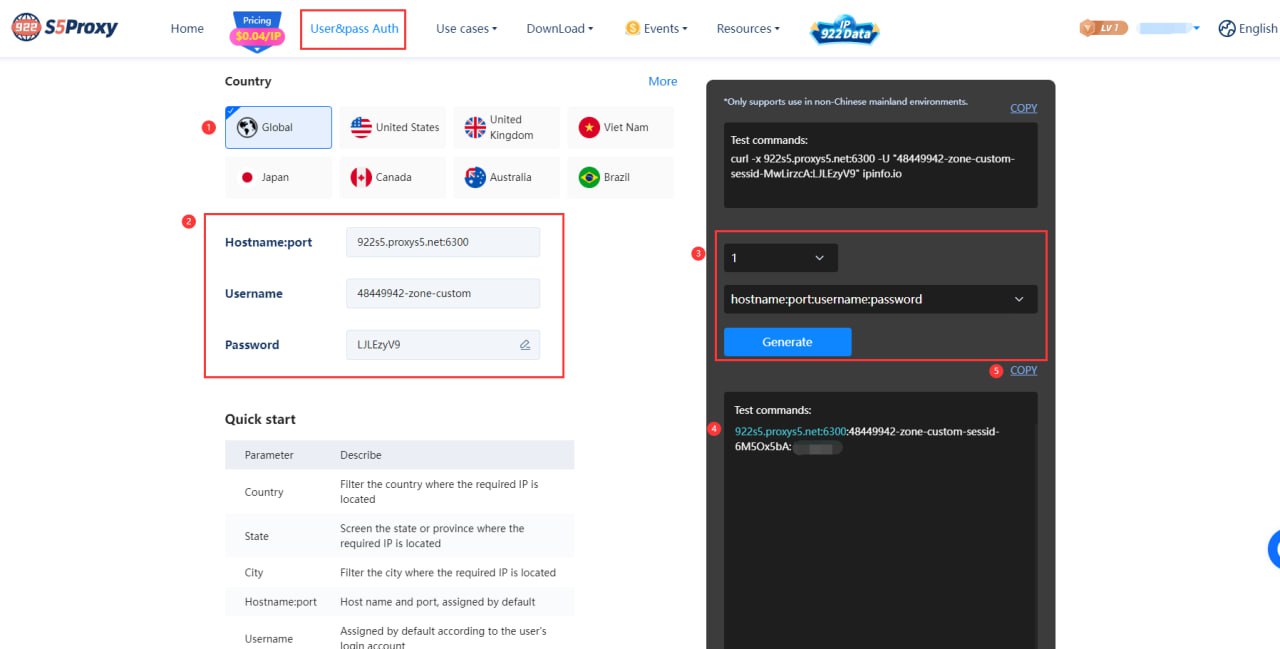Pick Canada country option

(393, 177)
